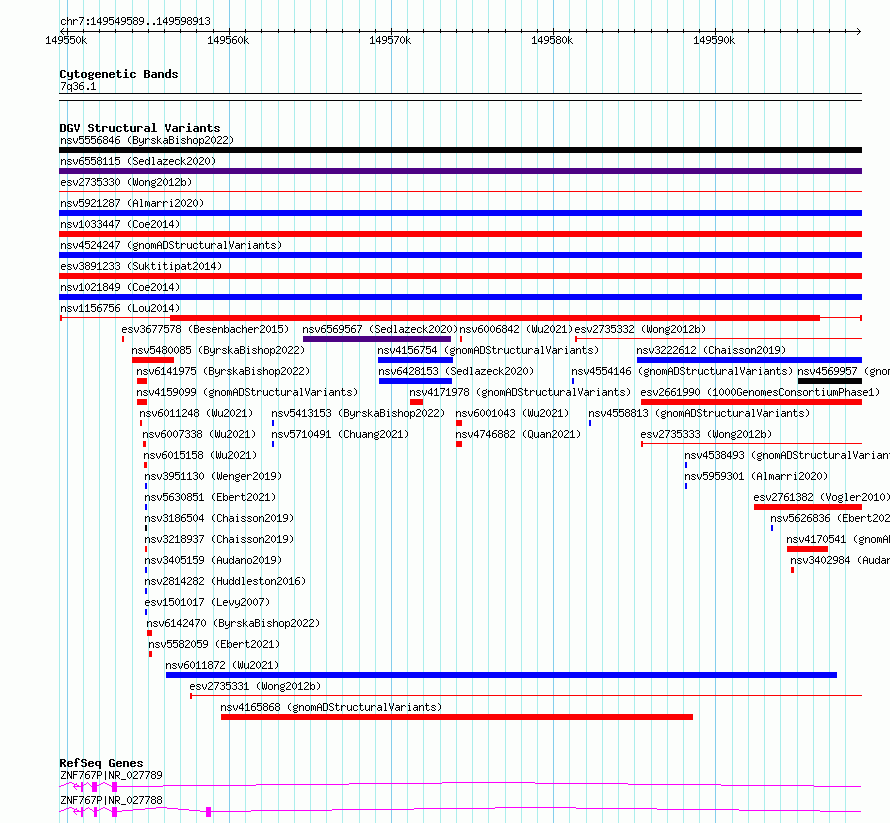Viewport: 890px width, 823px height.
Task: Click the nsv5556846 (ByrskaBishop2022) variant label
Action: tap(147, 140)
